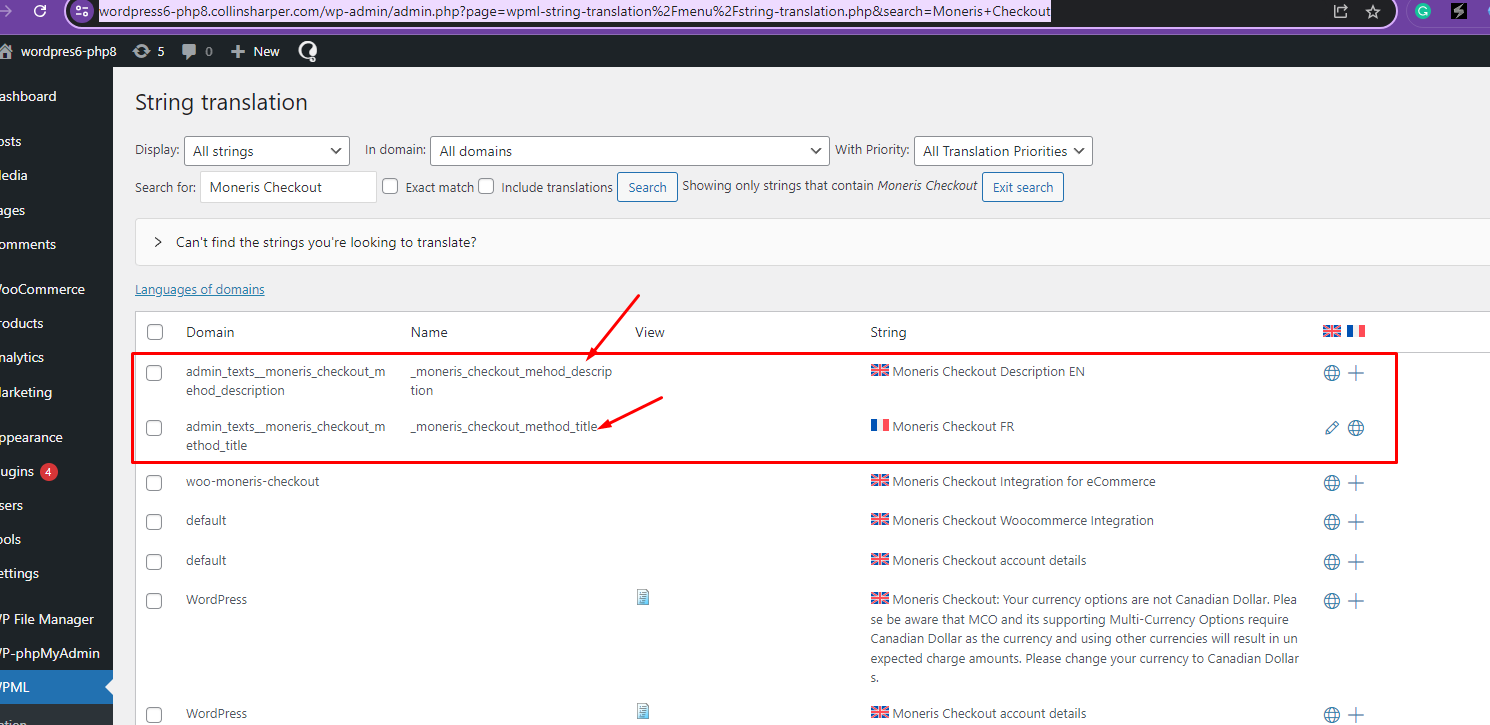Open WooCommerce in the sidebar
Screen dimensions: 1490x725
pos(42,289)
